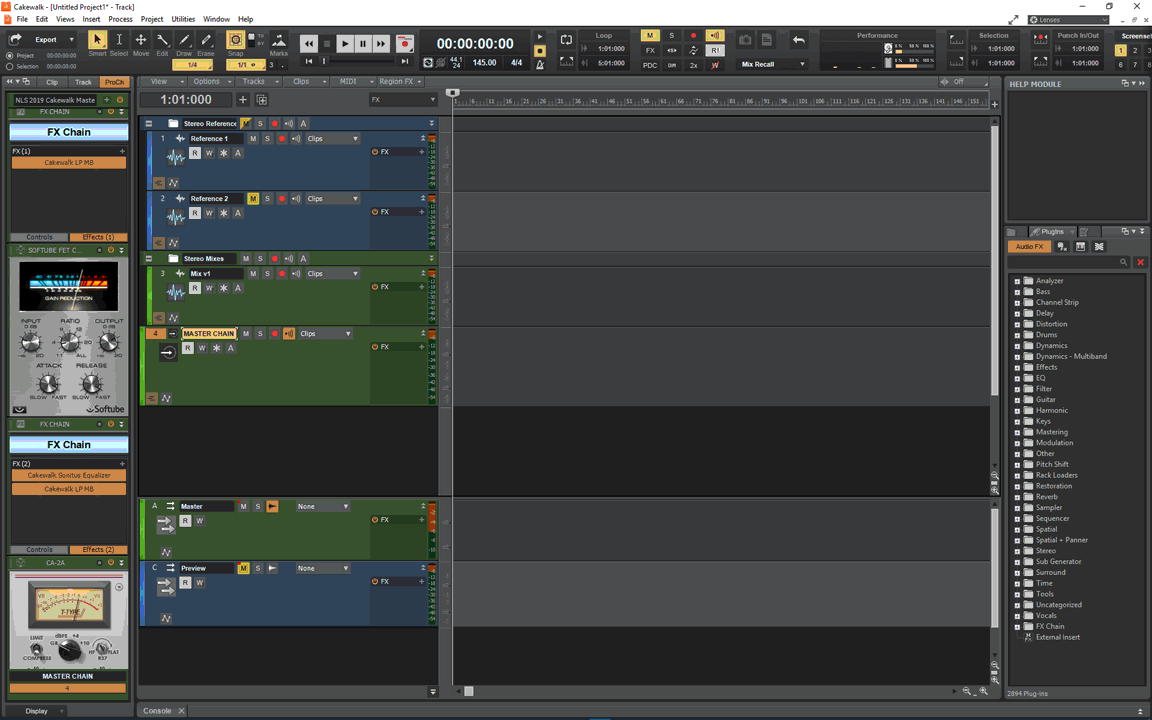Viewport: 1152px width, 720px height.
Task: Click the Rewind transport button
Action: coord(309,44)
